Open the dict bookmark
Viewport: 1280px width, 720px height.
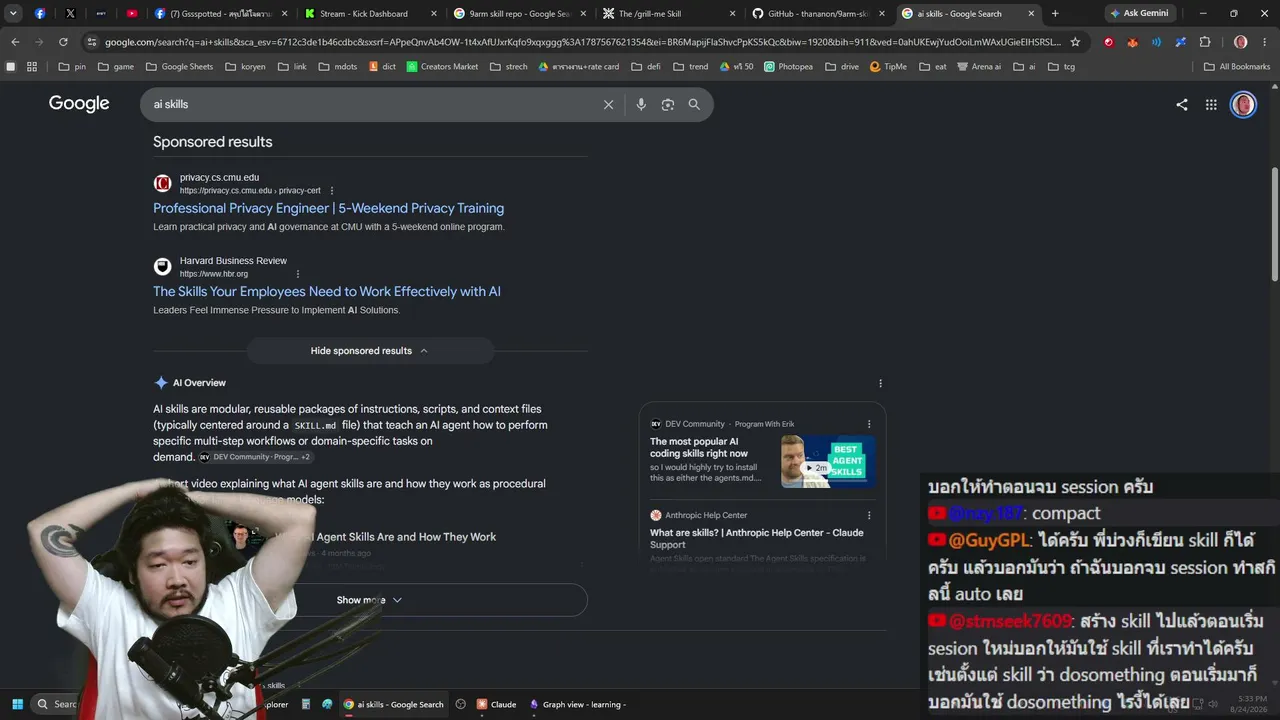click(x=382, y=67)
